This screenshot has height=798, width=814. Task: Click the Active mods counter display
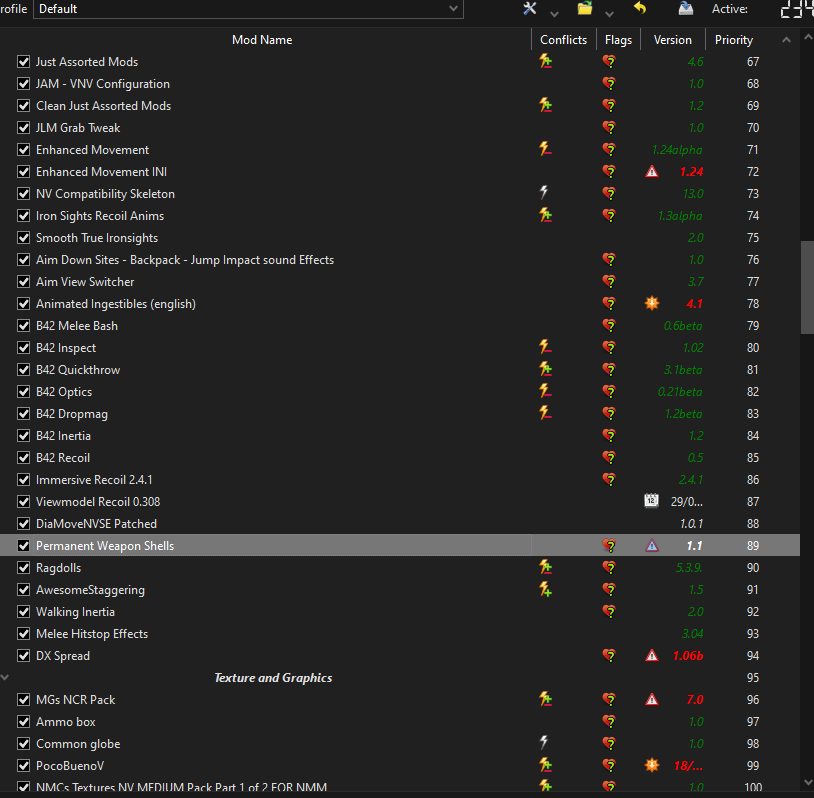click(x=797, y=8)
